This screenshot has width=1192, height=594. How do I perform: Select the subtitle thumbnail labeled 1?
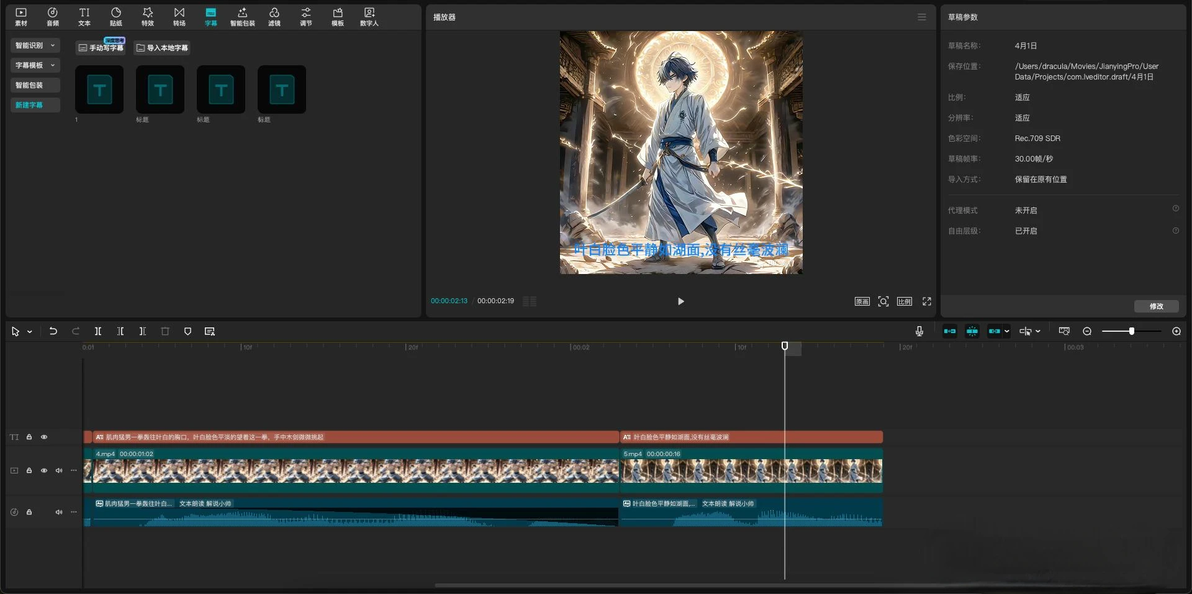click(99, 90)
